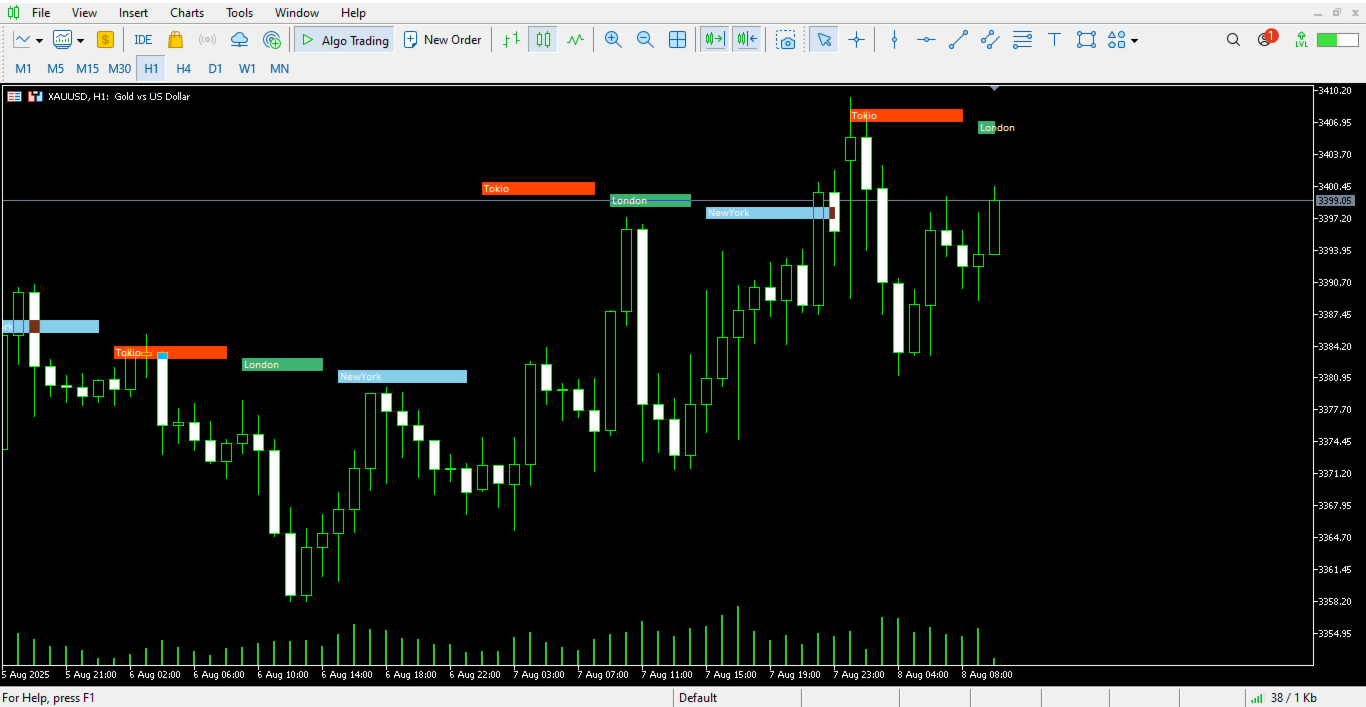Select the rectangle shape tool
Screen dimensions: 1366x707
(1086, 40)
